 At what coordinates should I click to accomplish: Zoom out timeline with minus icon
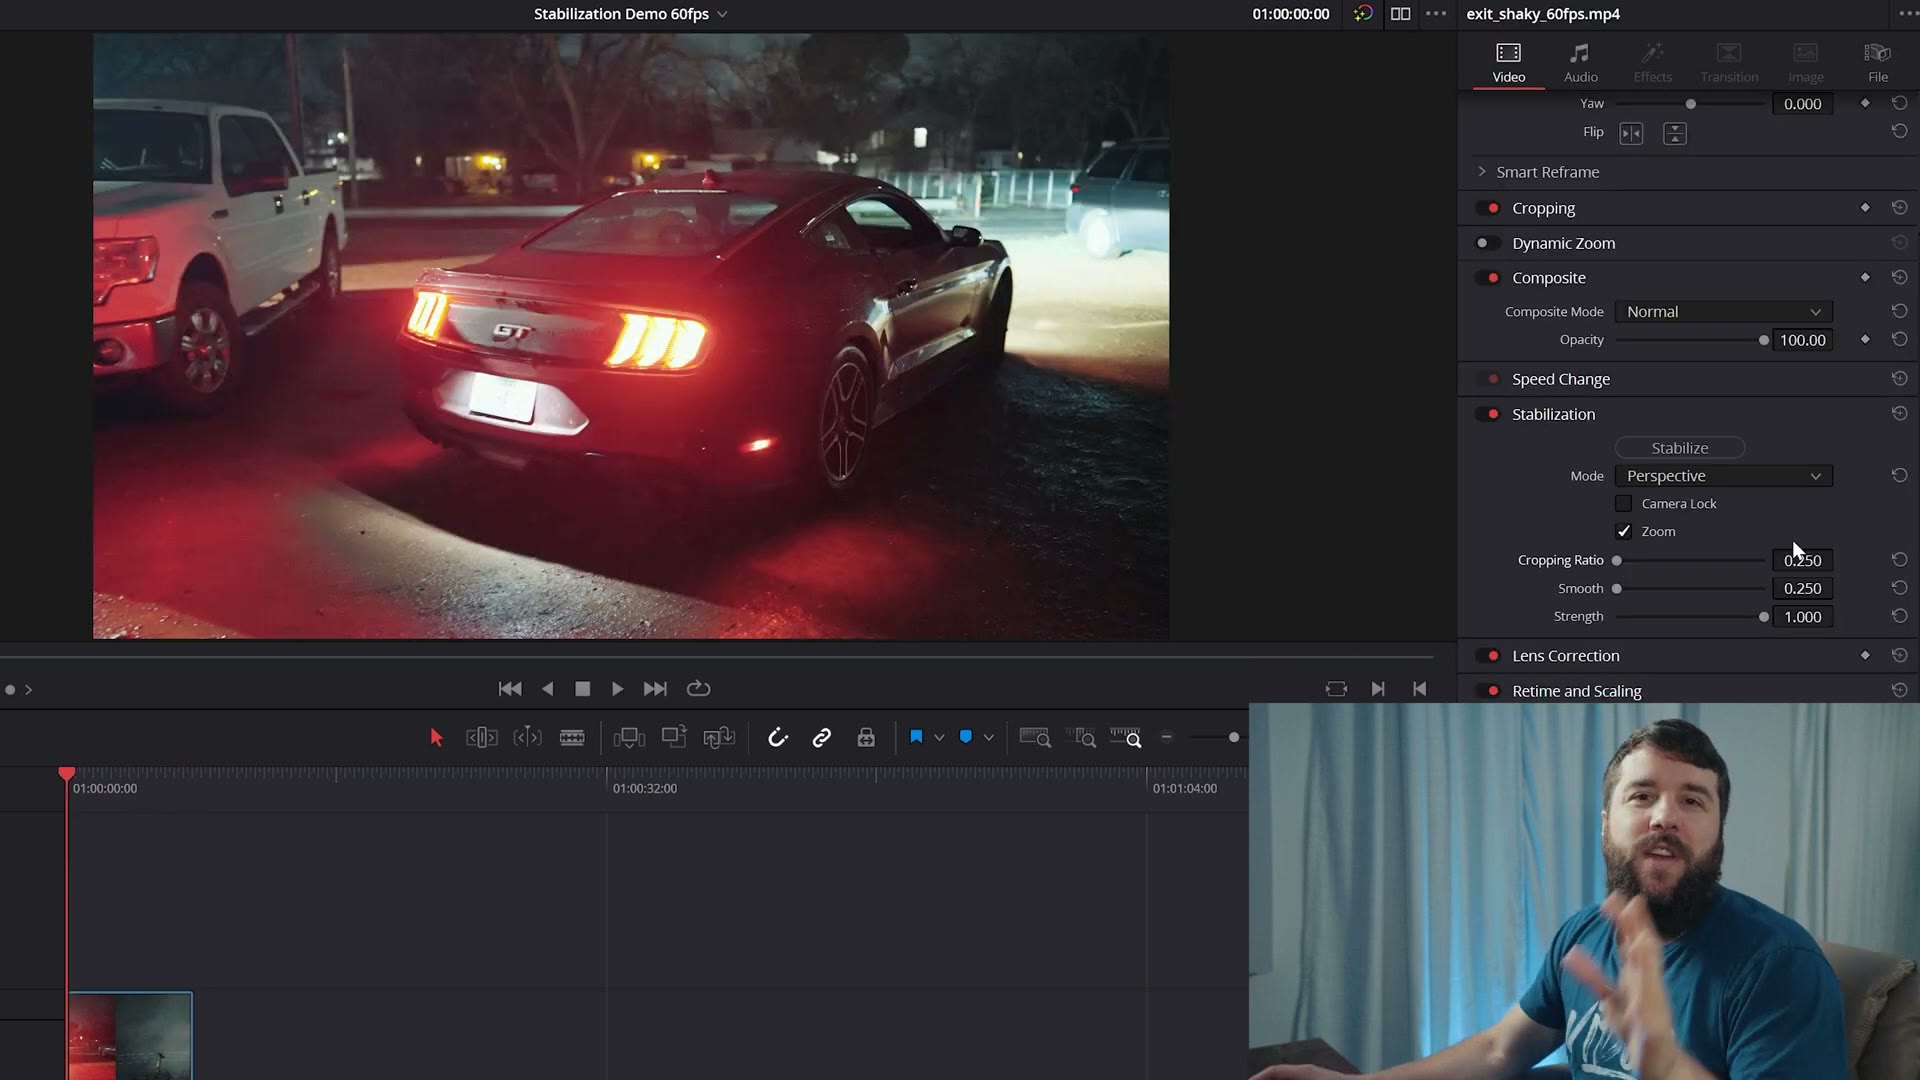(x=1167, y=738)
